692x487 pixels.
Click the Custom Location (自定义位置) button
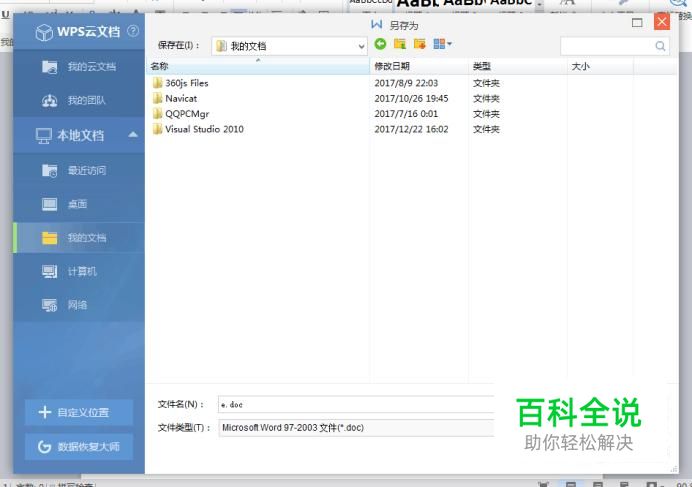click(x=79, y=412)
